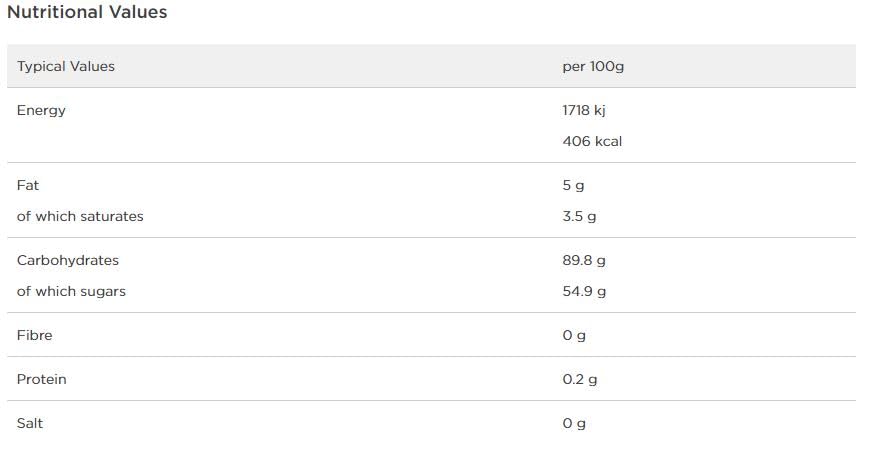Click the 1718 kj energy value
870x459 pixels.
point(584,110)
